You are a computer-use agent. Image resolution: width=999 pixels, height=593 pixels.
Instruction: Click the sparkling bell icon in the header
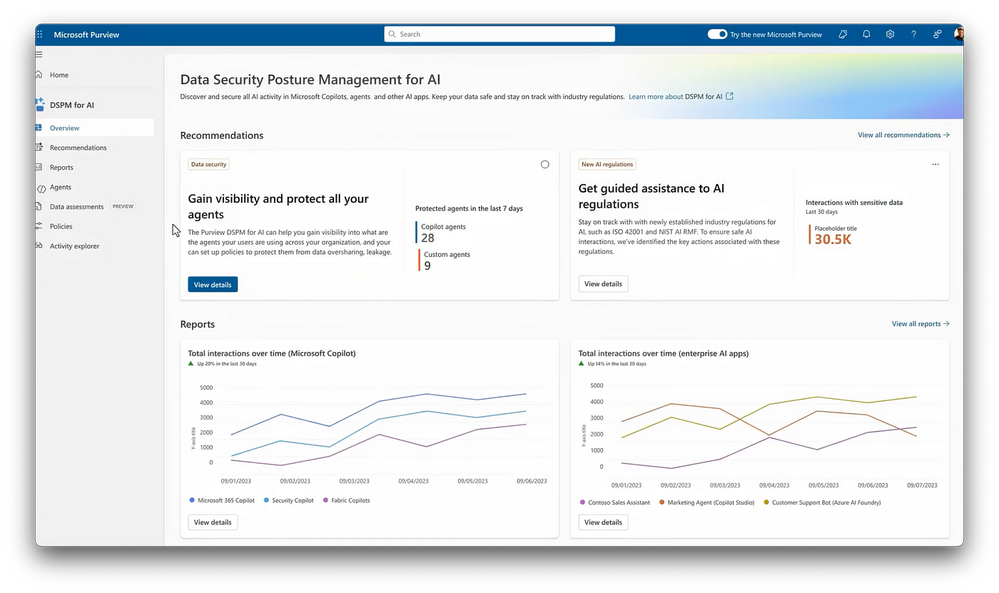(843, 34)
